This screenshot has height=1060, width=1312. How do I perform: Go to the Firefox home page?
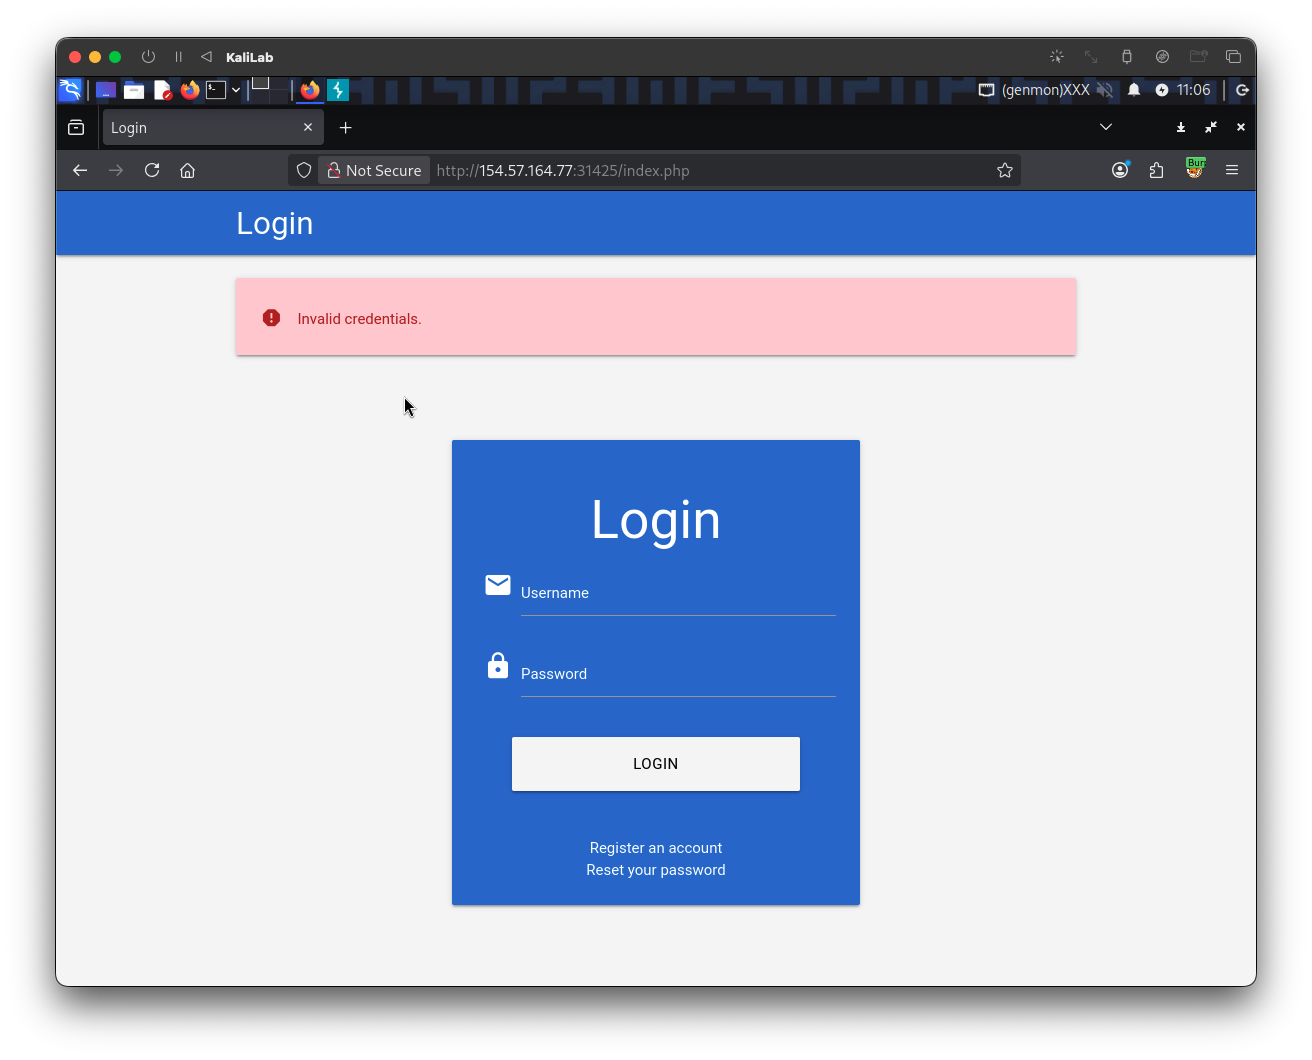187,170
